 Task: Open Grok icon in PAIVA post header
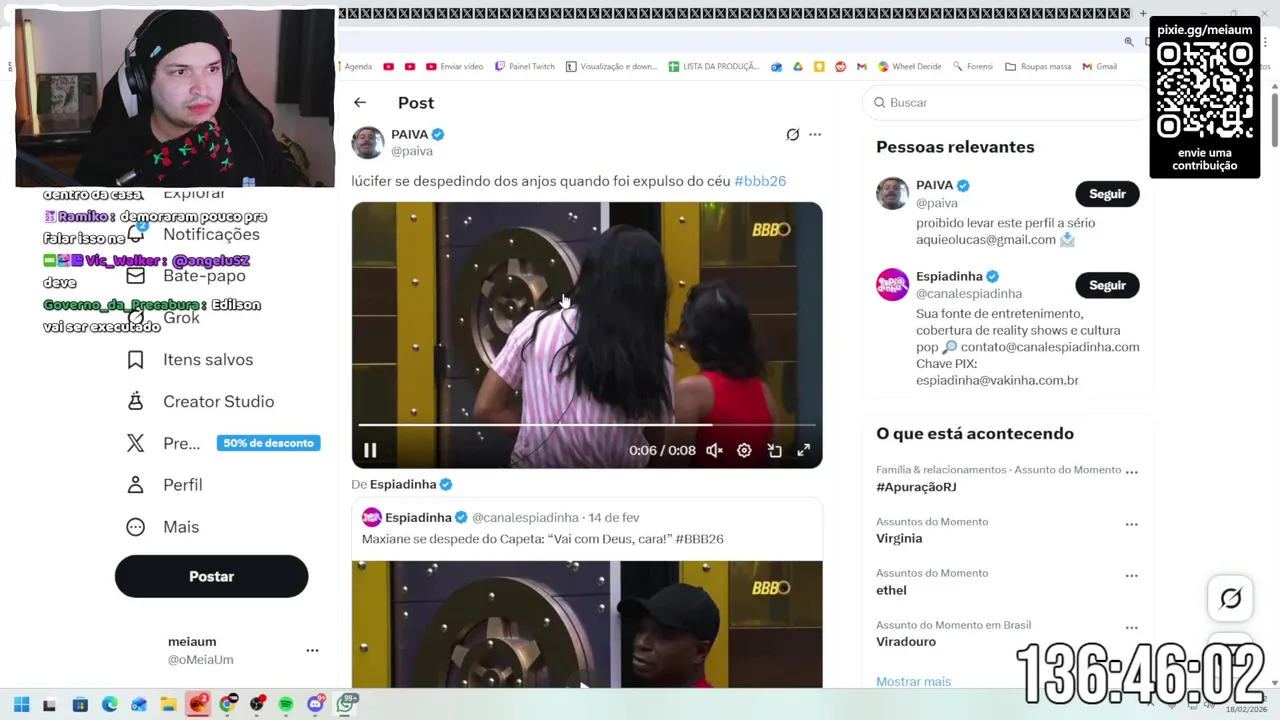pos(793,134)
